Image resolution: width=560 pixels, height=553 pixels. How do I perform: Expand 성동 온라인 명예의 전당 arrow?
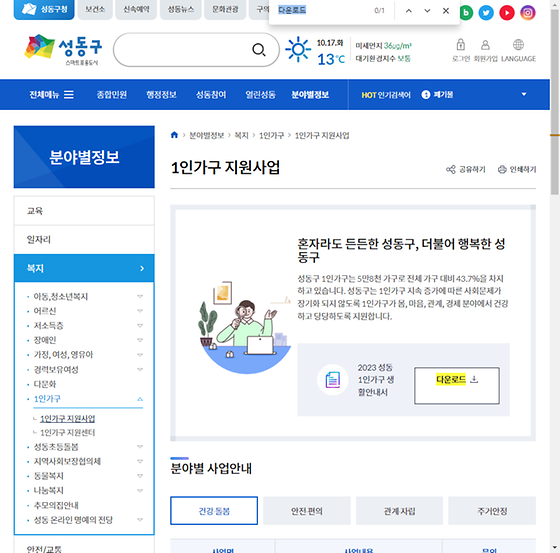click(x=140, y=520)
